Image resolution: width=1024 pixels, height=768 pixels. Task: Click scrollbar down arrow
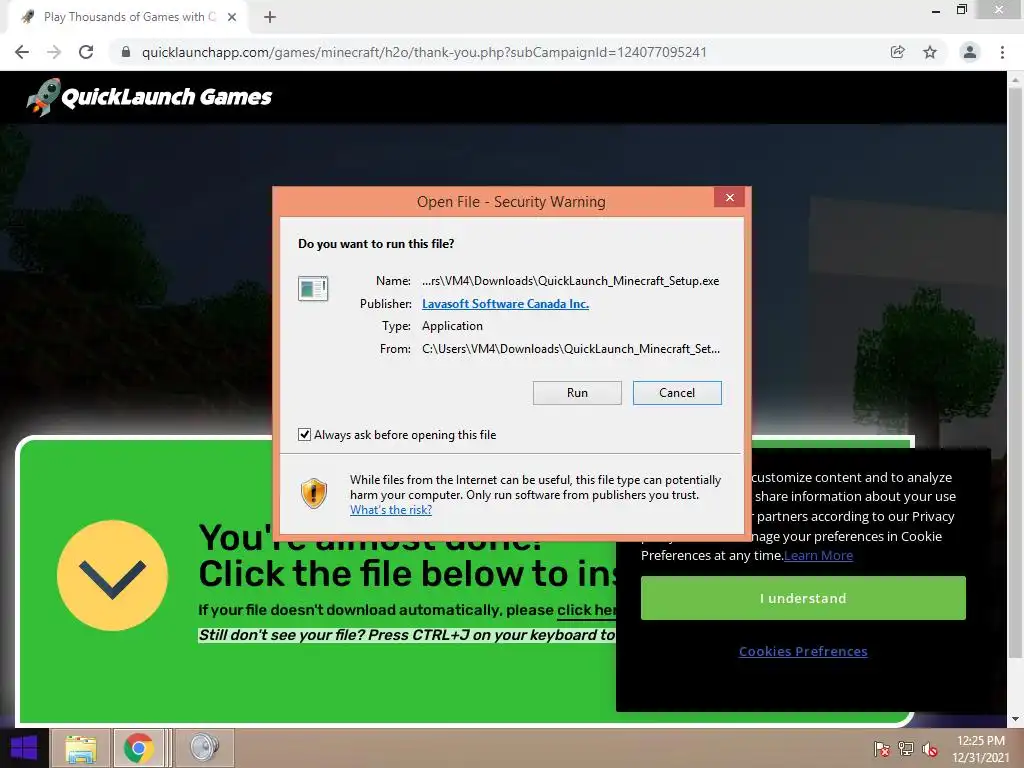pyautogui.click(x=1015, y=719)
